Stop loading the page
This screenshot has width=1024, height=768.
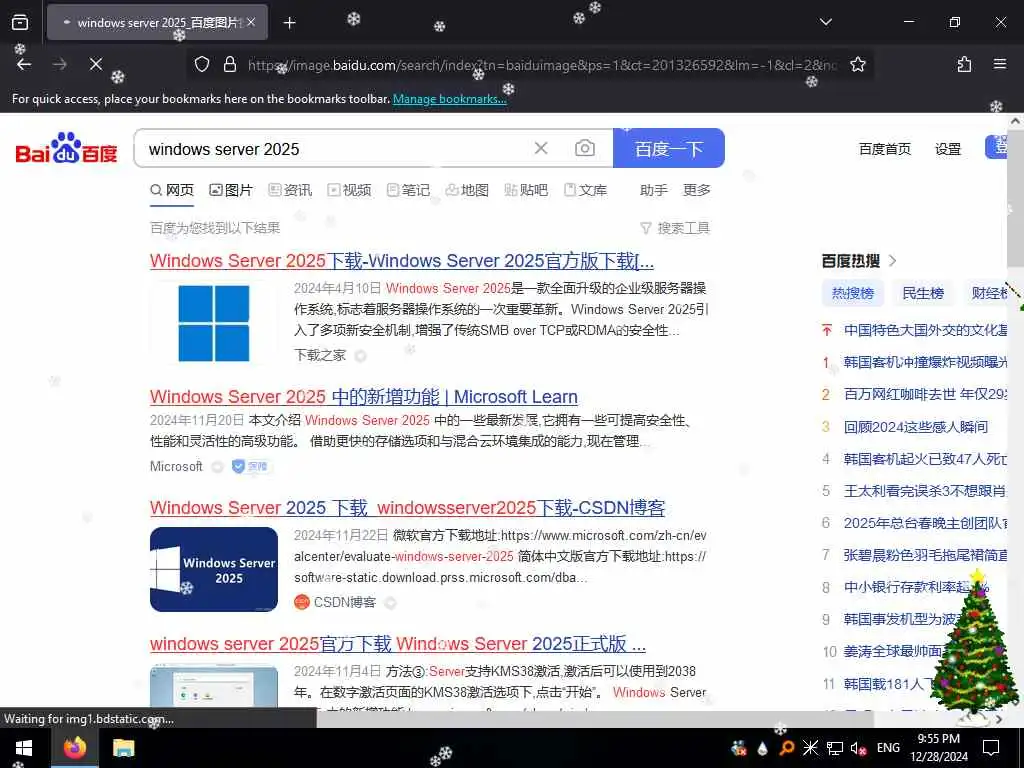(x=95, y=64)
